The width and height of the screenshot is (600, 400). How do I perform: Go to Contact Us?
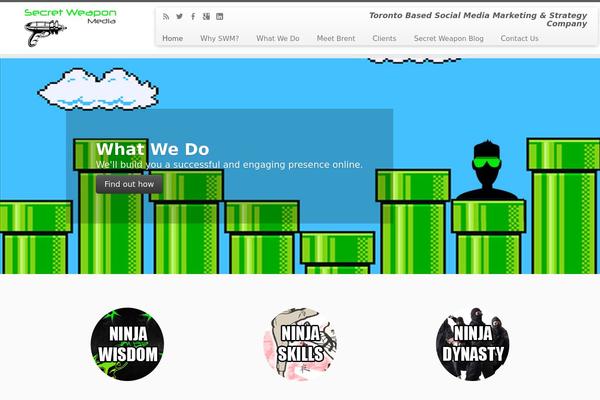pyautogui.click(x=519, y=38)
